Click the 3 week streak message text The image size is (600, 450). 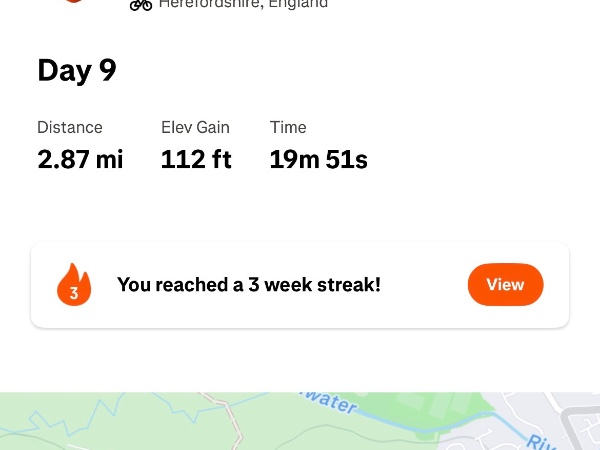[249, 285]
